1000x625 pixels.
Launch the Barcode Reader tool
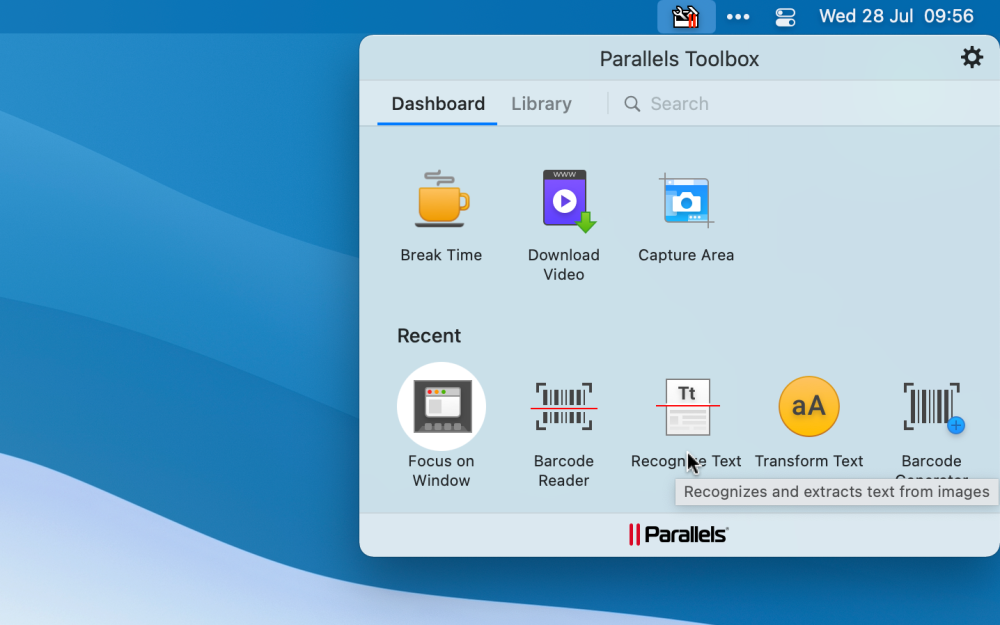[564, 407]
